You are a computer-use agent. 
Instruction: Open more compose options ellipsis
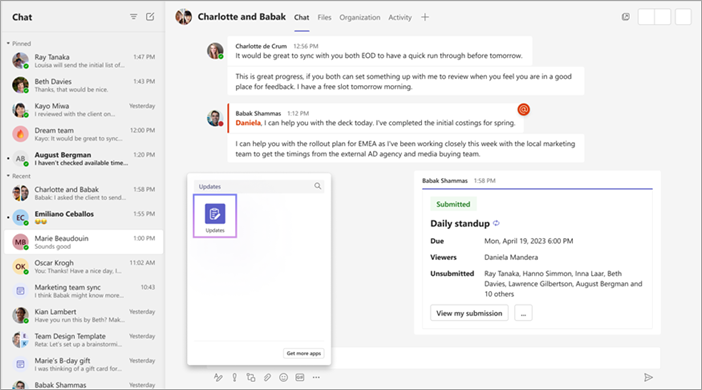click(316, 377)
